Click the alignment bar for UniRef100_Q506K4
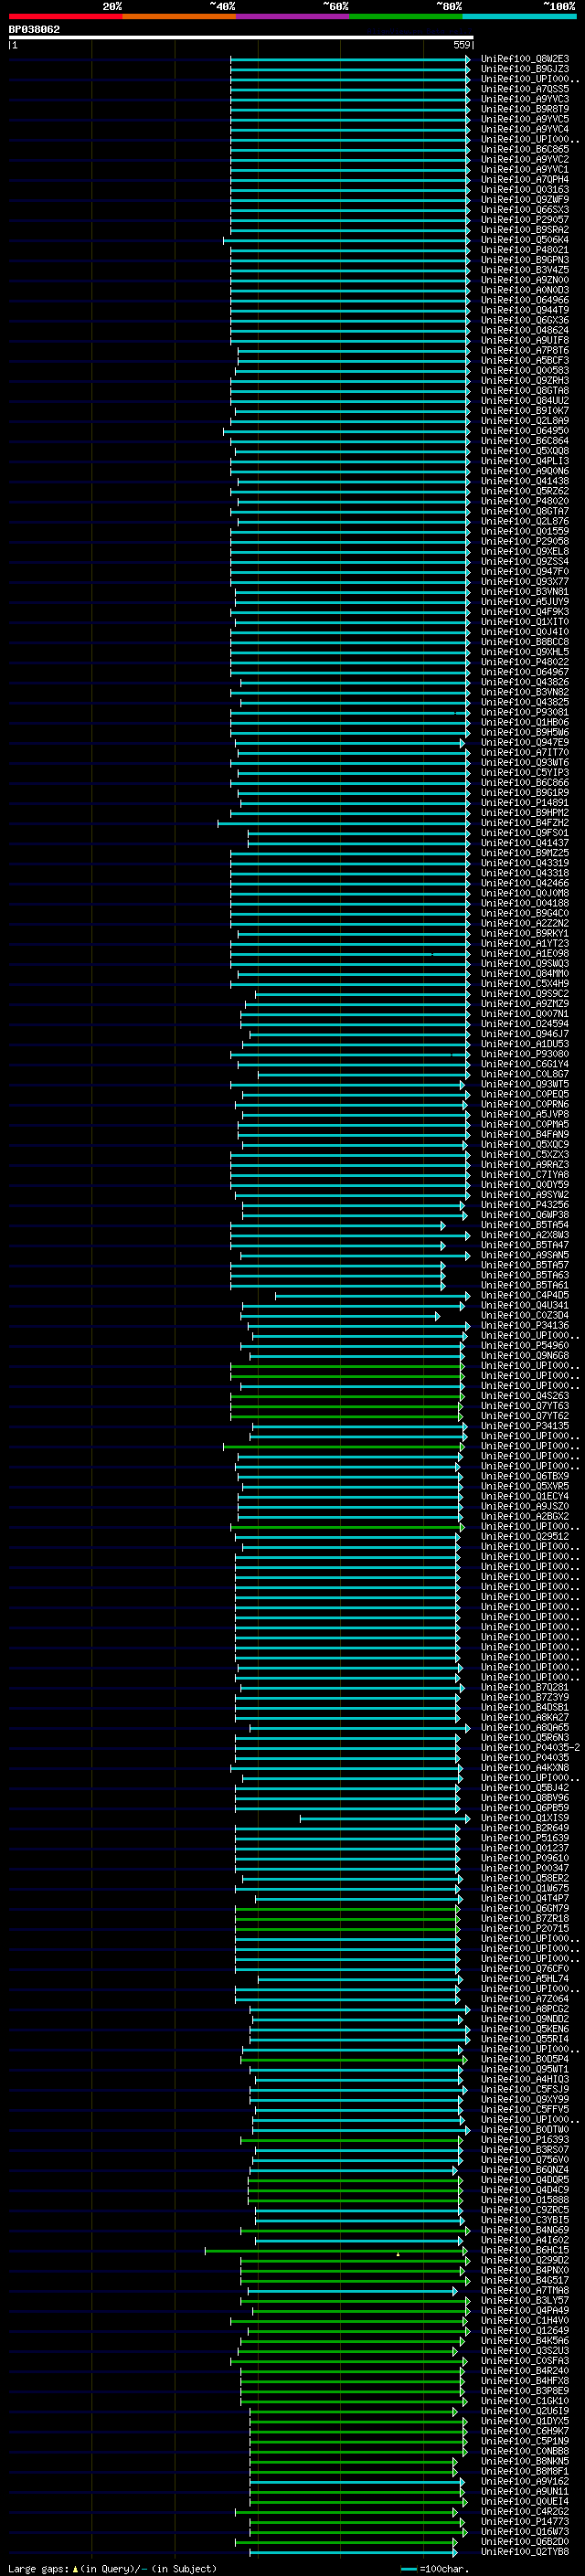 pyautogui.click(x=346, y=240)
